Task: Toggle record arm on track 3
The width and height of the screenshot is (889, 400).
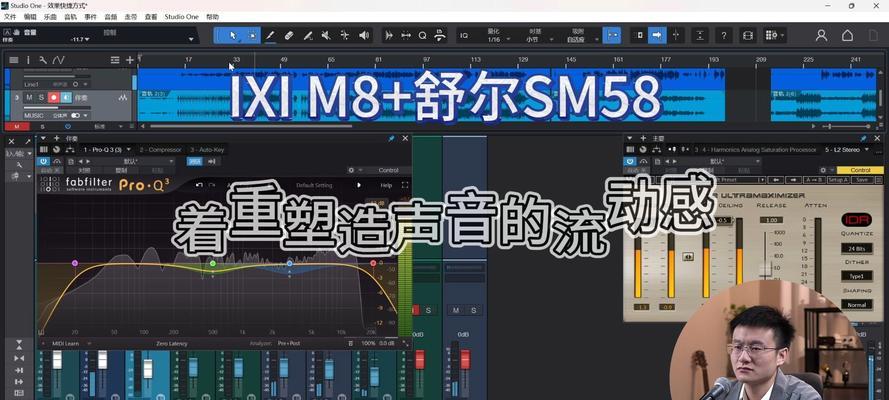Action: point(53,97)
